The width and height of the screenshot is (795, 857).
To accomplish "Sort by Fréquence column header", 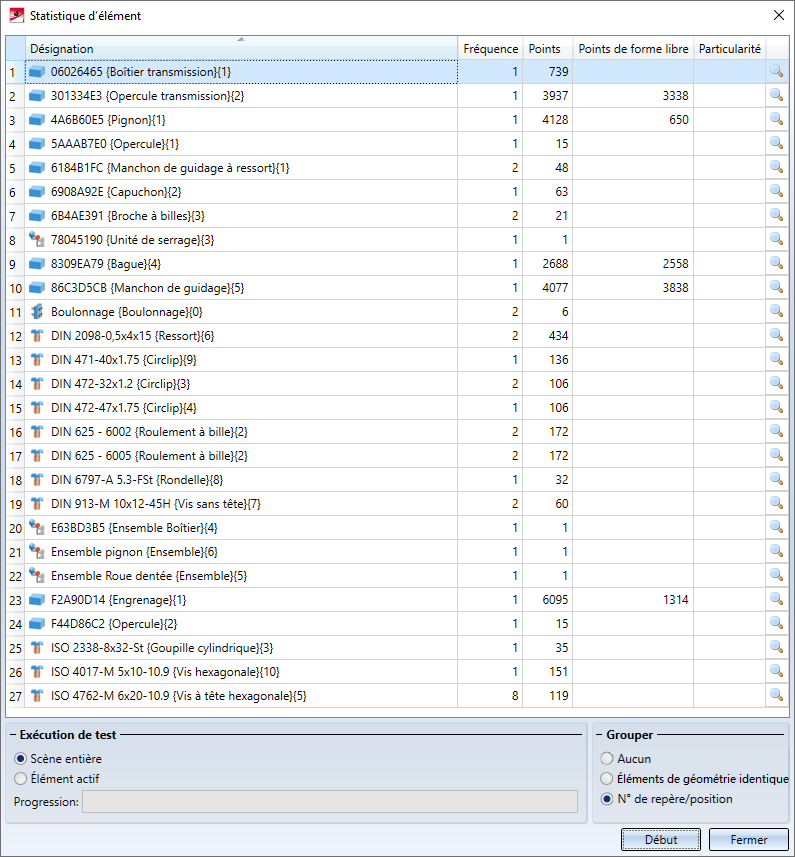I will pyautogui.click(x=490, y=49).
